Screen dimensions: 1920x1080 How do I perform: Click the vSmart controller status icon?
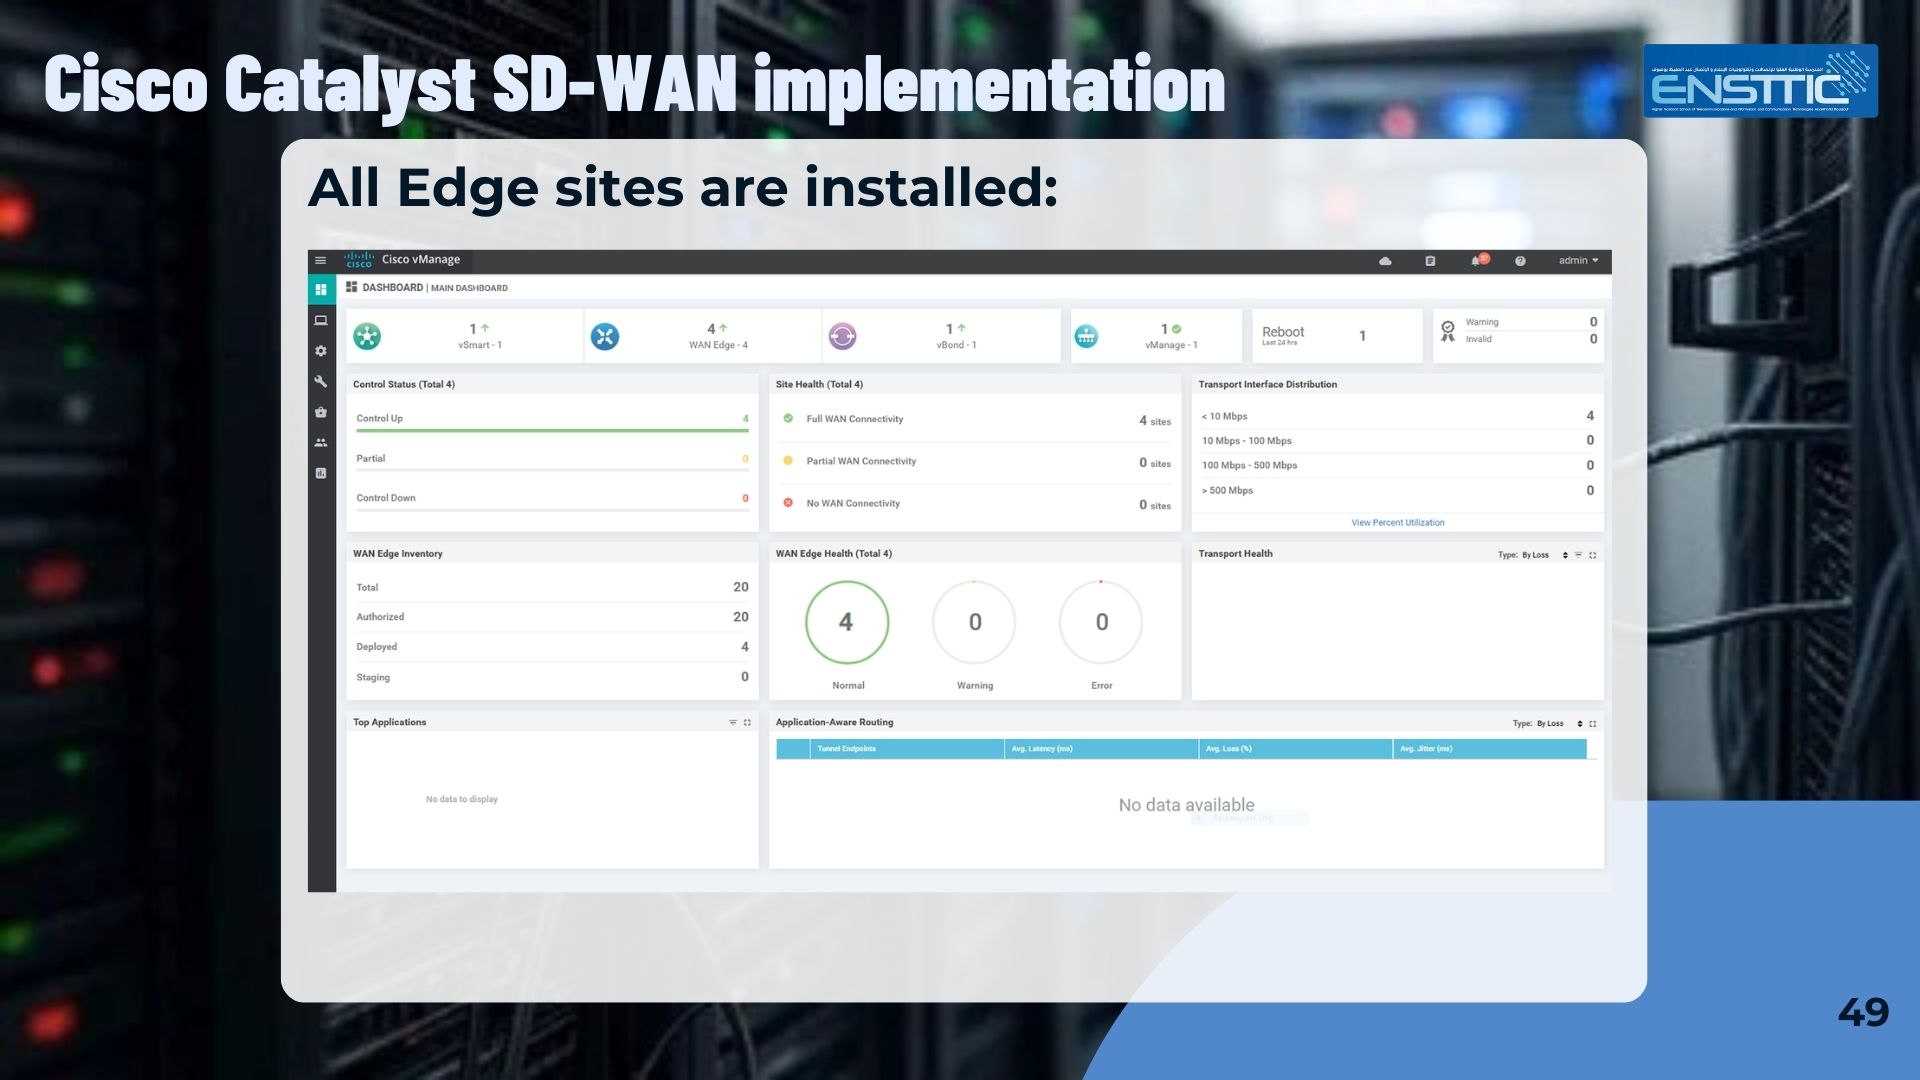click(369, 336)
